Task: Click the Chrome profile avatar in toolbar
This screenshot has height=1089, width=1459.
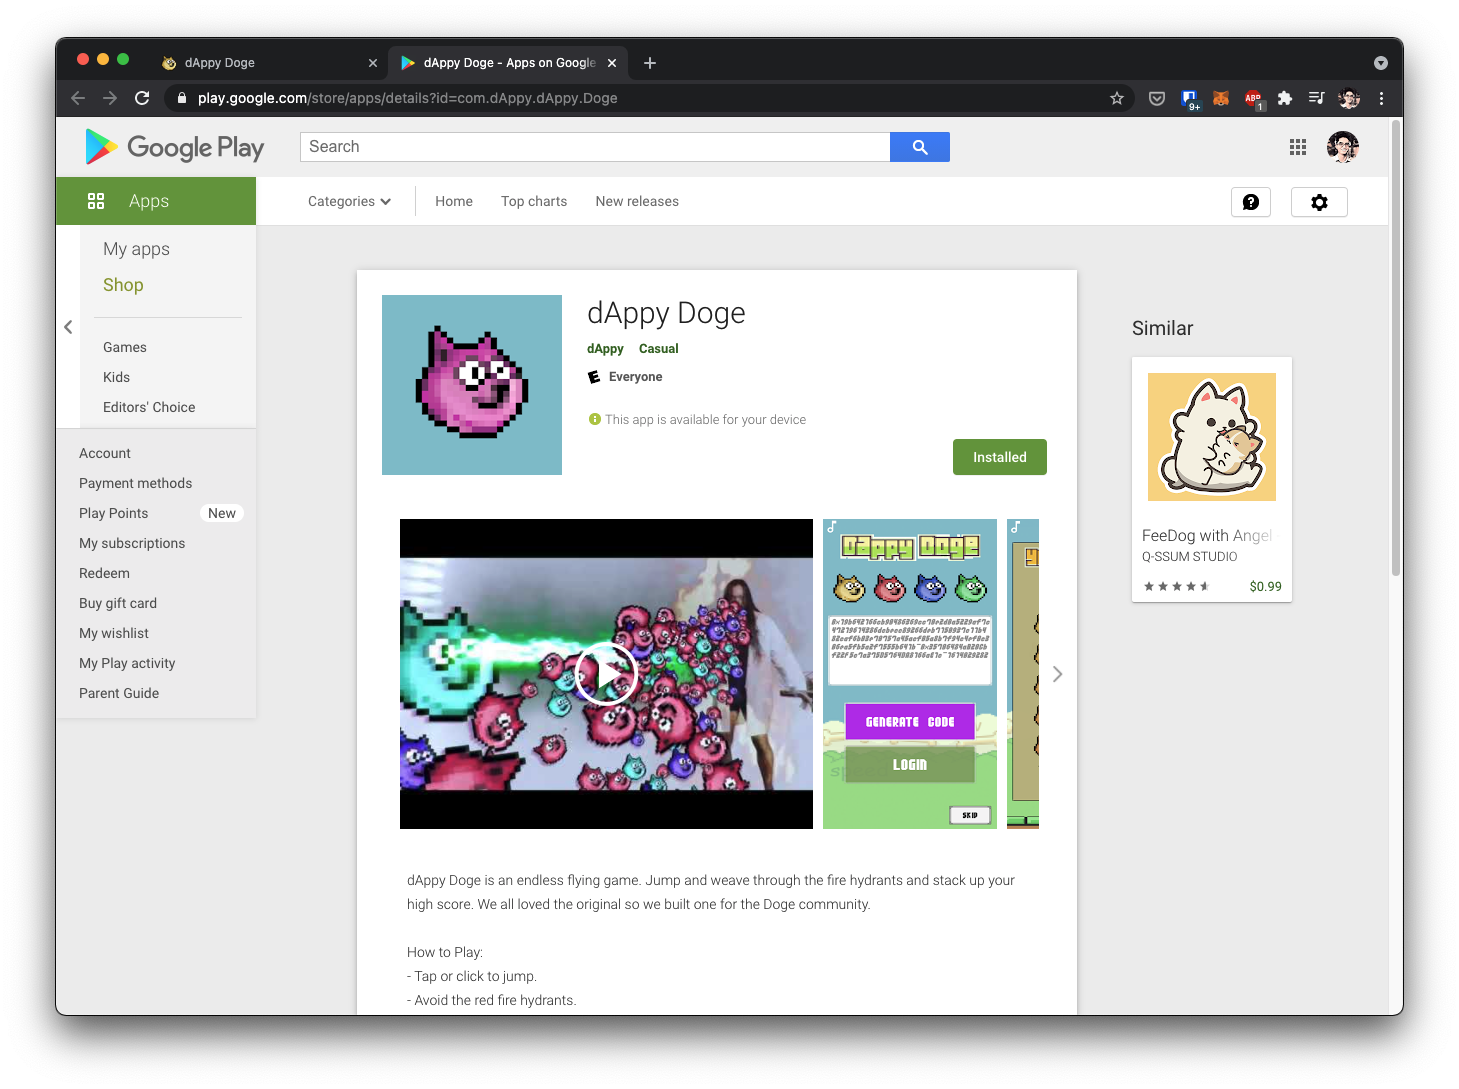Action: tap(1349, 98)
